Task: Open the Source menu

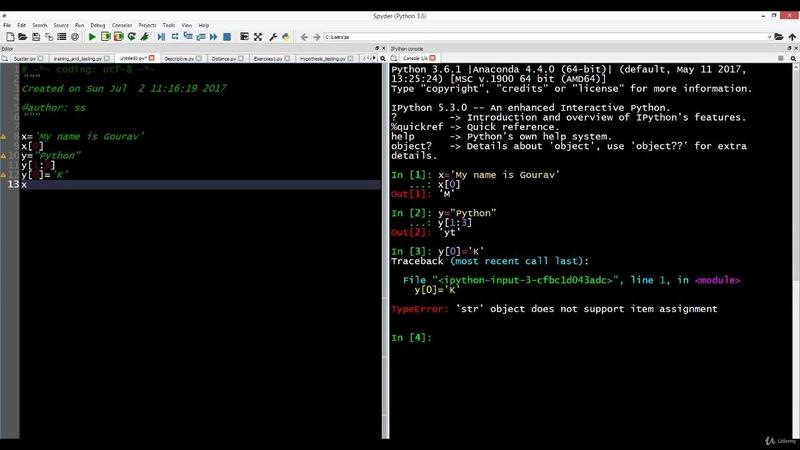Action: click(61, 25)
